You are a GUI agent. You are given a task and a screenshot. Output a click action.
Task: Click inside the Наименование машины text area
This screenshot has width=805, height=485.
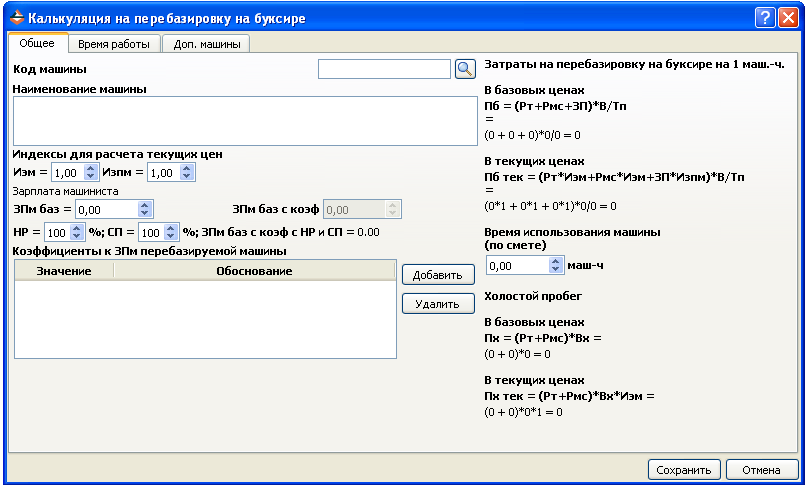tap(245, 121)
